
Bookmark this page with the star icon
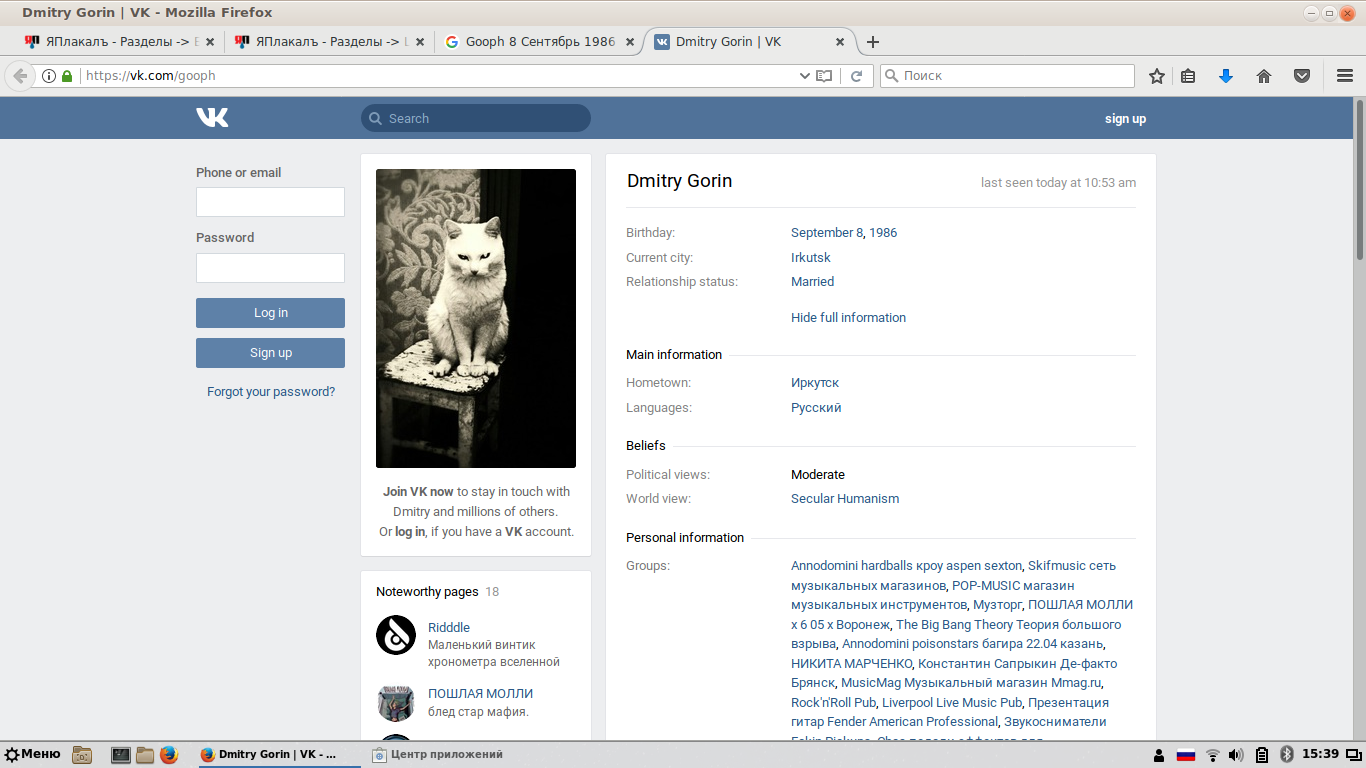point(1157,76)
